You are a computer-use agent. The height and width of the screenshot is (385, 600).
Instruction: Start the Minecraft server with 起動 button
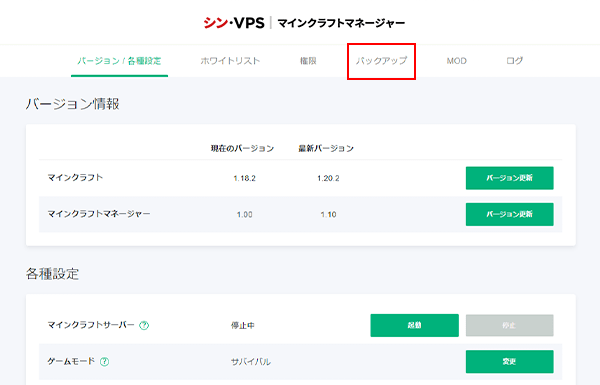pyautogui.click(x=414, y=325)
